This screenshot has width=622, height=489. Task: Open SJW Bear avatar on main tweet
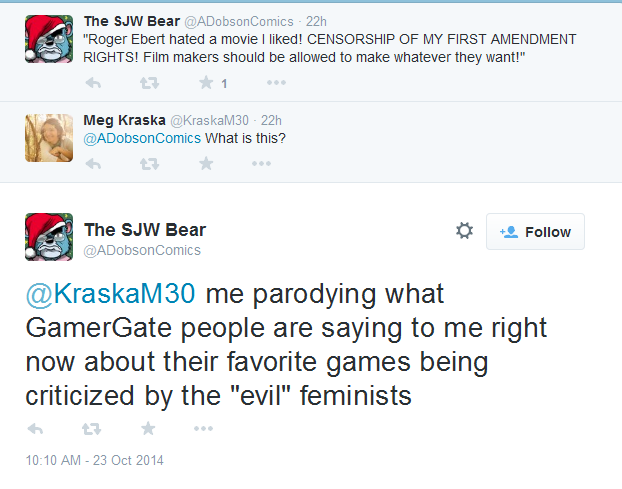click(x=49, y=237)
